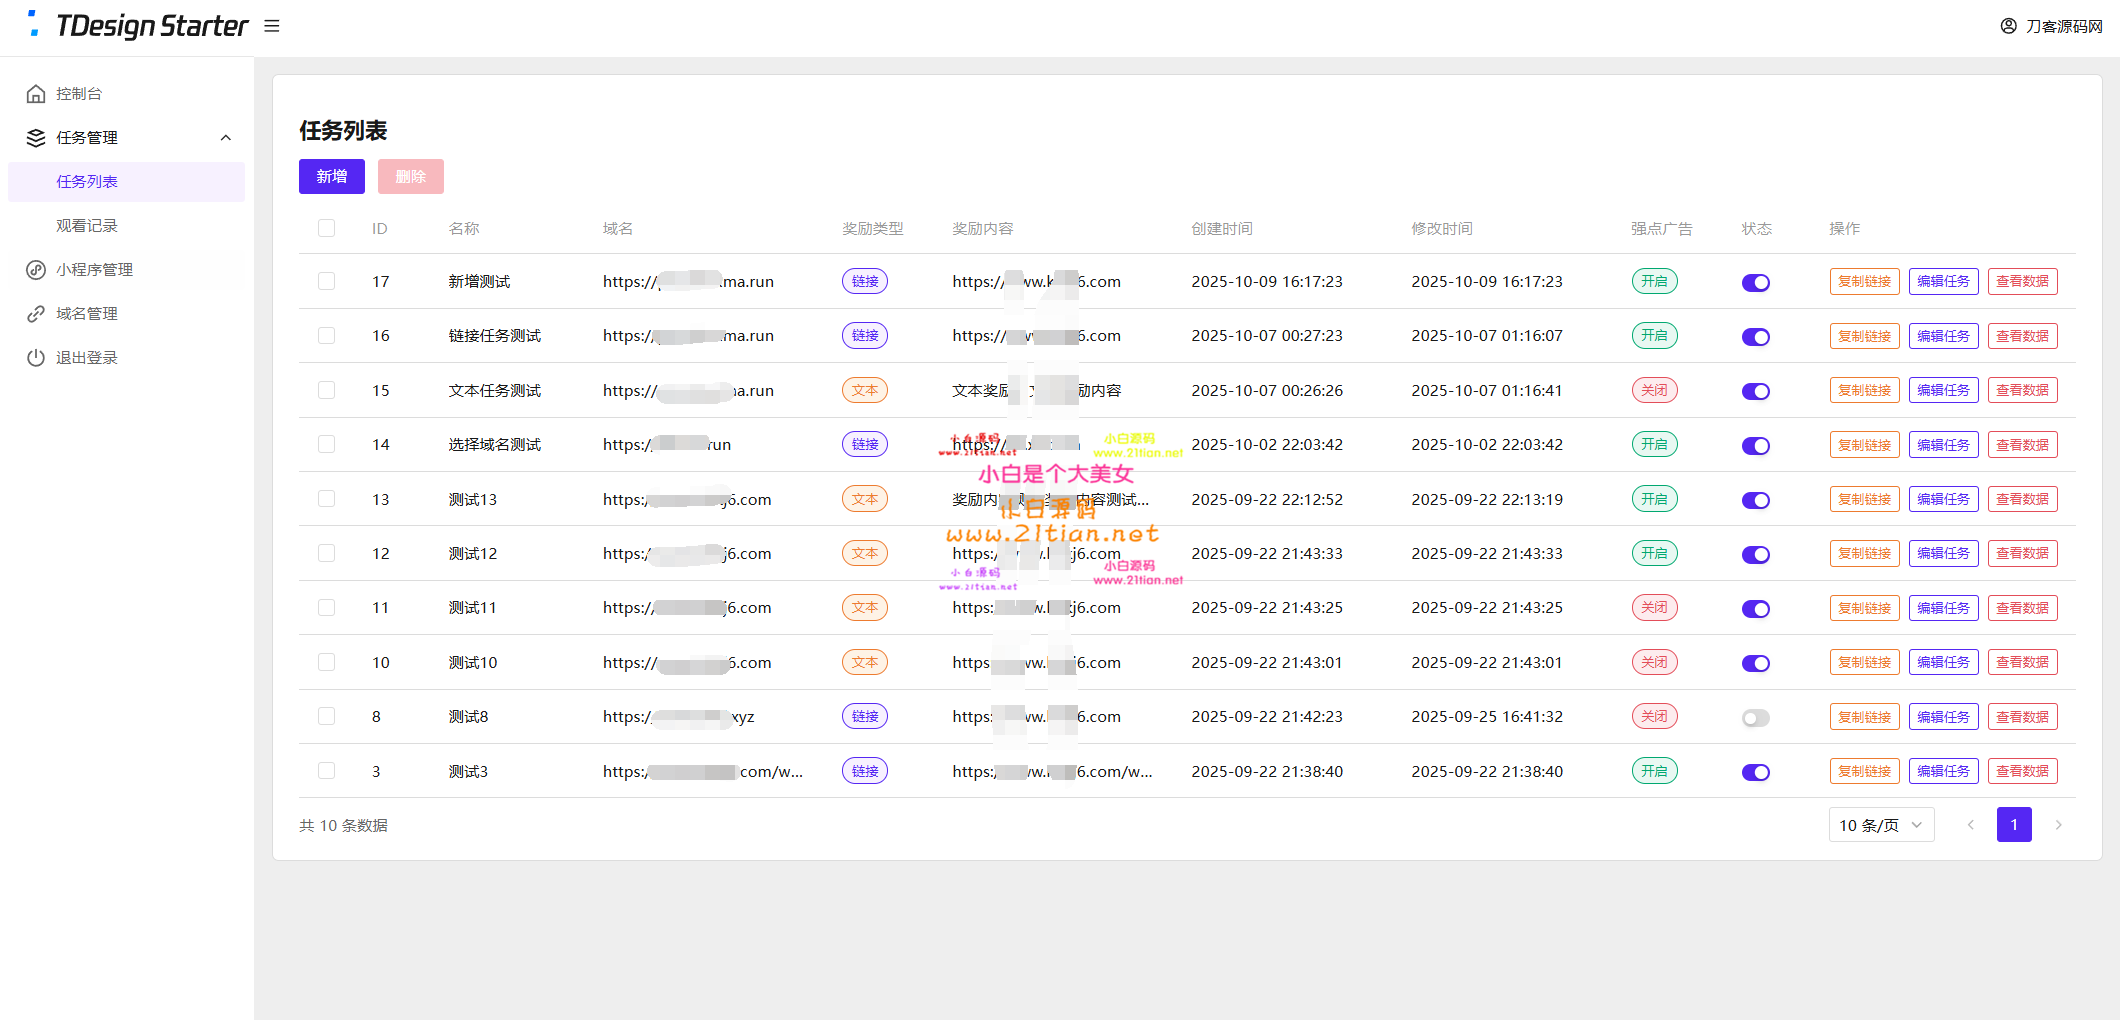This screenshot has width=2120, height=1020.
Task: Open the 10 条/页 page size dropdown
Action: (1880, 825)
